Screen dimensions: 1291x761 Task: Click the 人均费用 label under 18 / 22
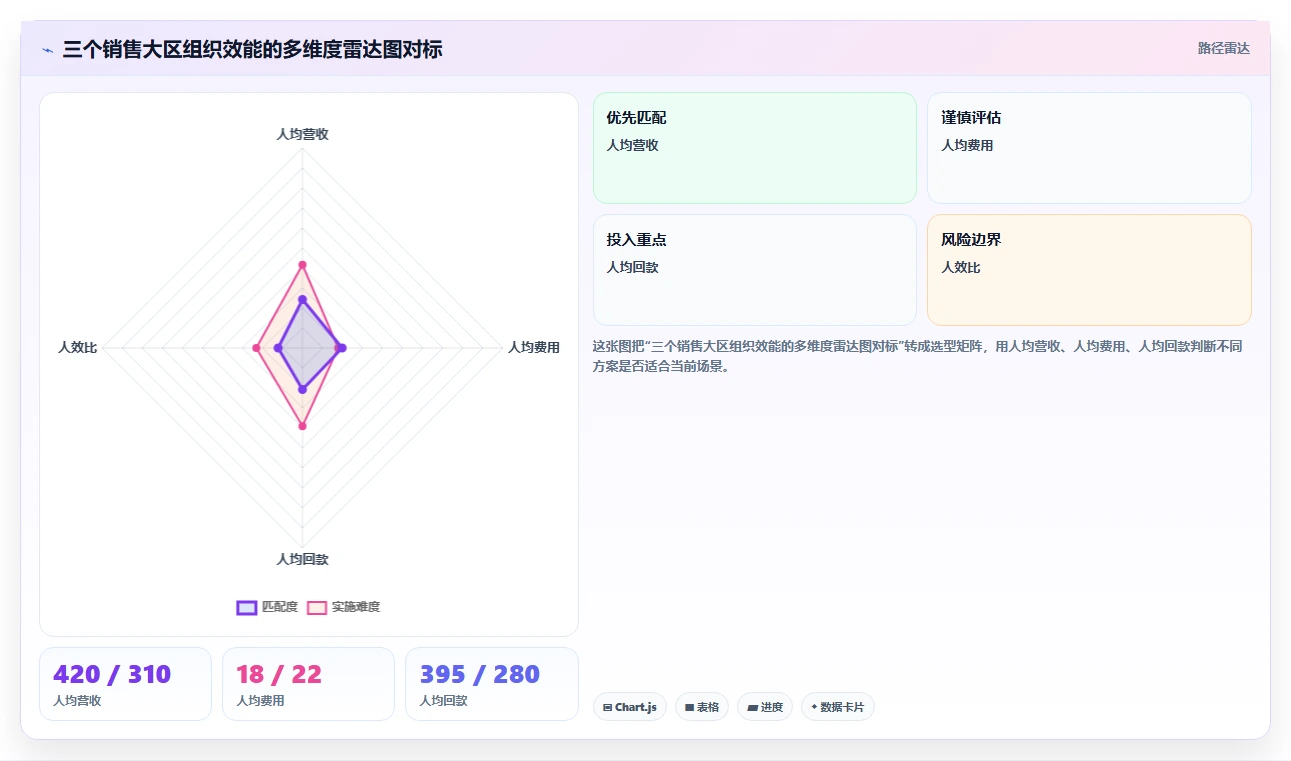(260, 701)
